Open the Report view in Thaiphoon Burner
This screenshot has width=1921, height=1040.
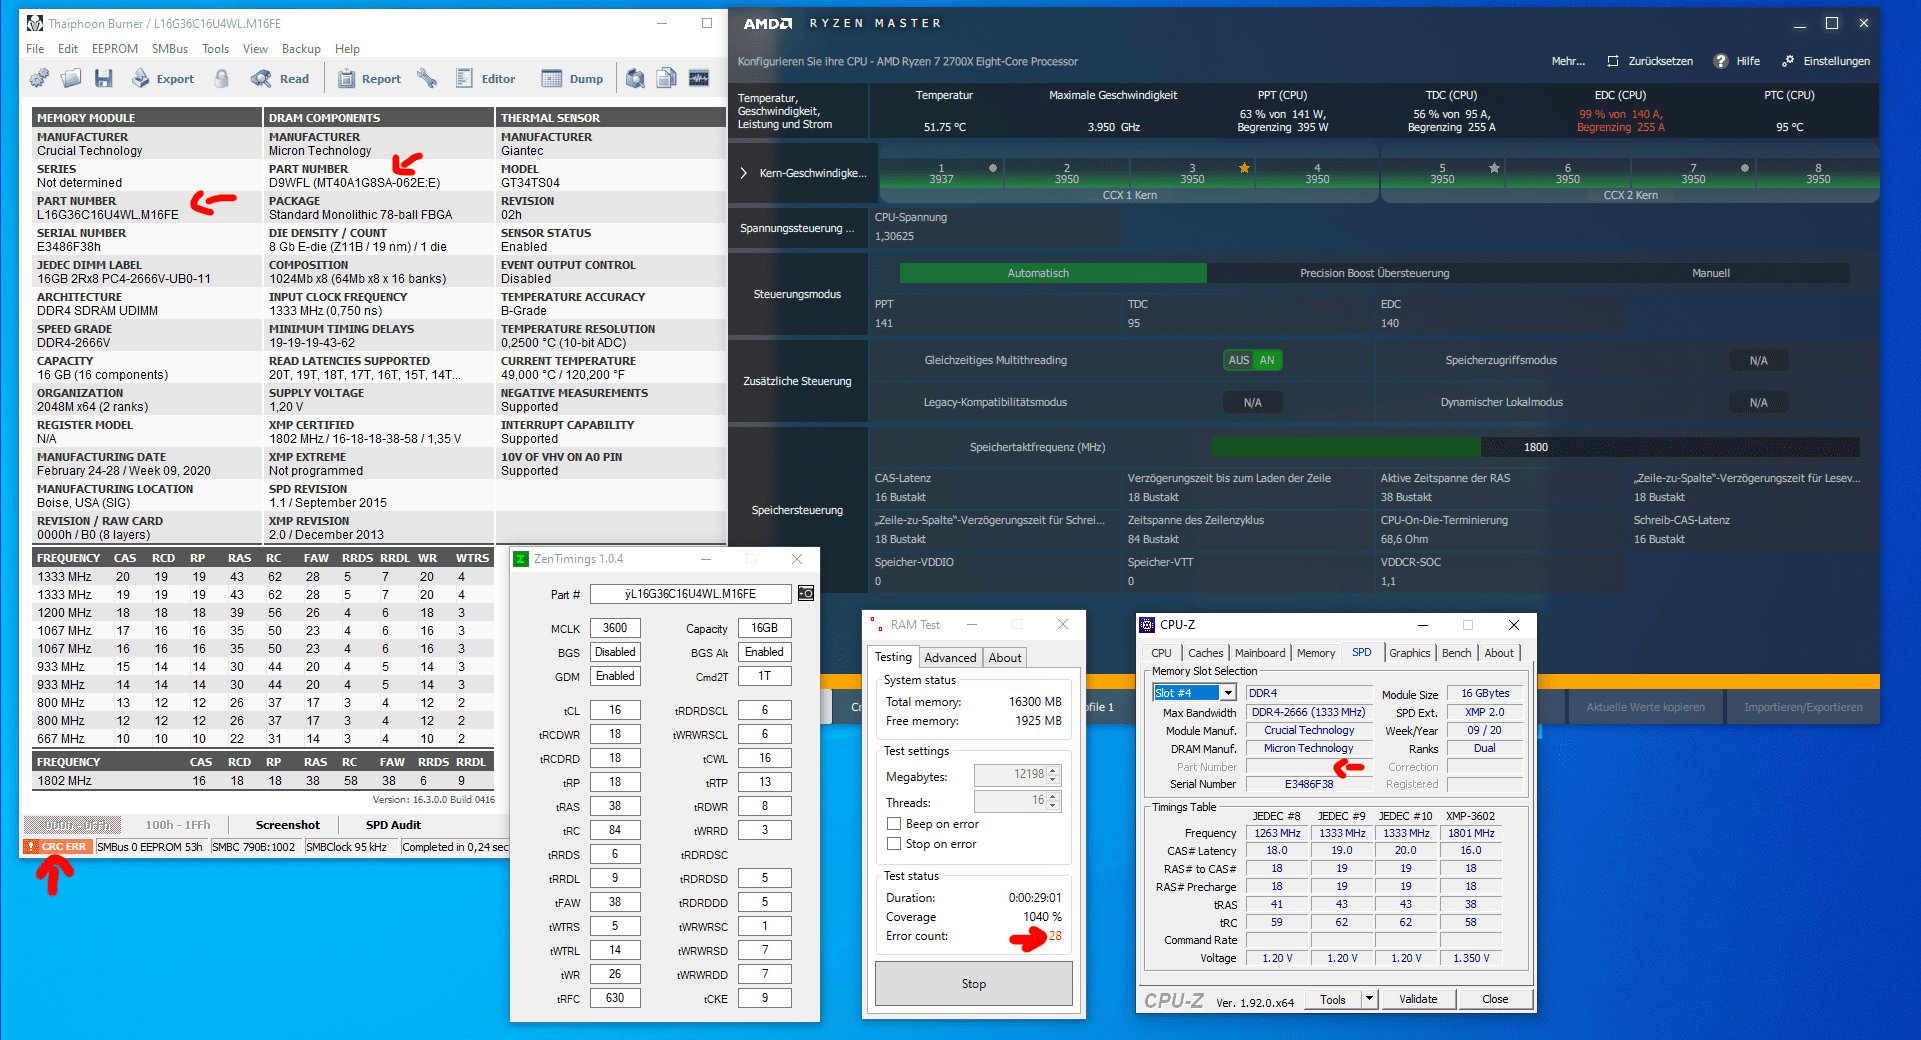pyautogui.click(x=369, y=78)
